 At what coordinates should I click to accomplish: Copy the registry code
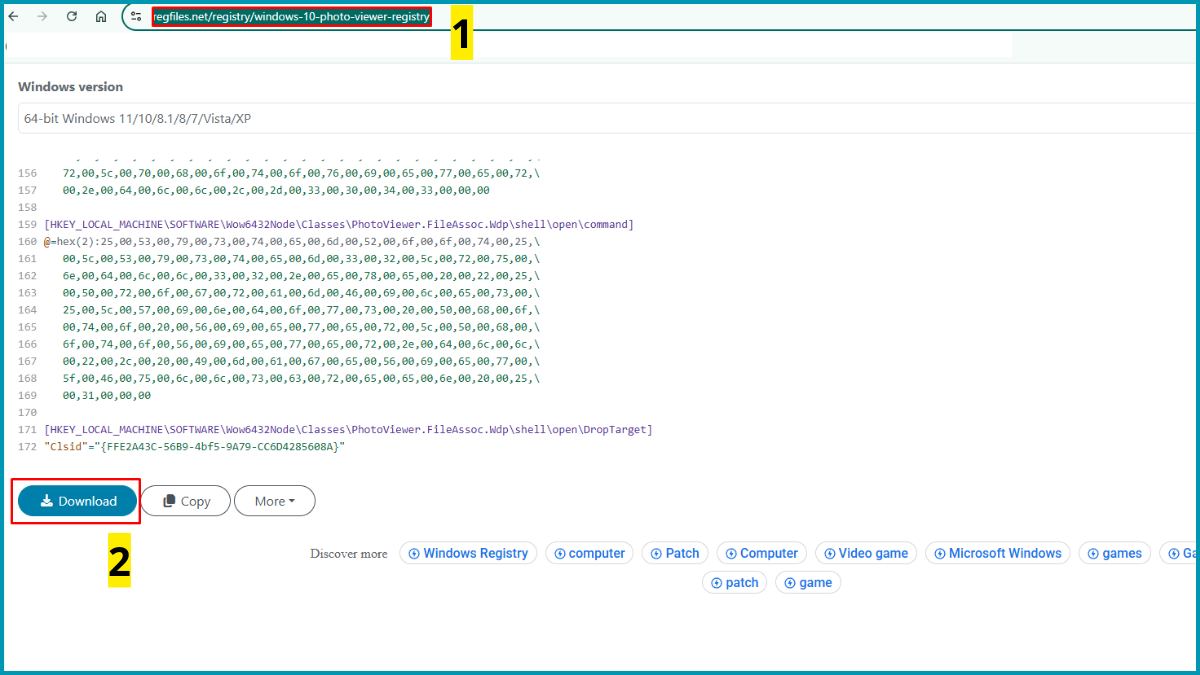(186, 501)
